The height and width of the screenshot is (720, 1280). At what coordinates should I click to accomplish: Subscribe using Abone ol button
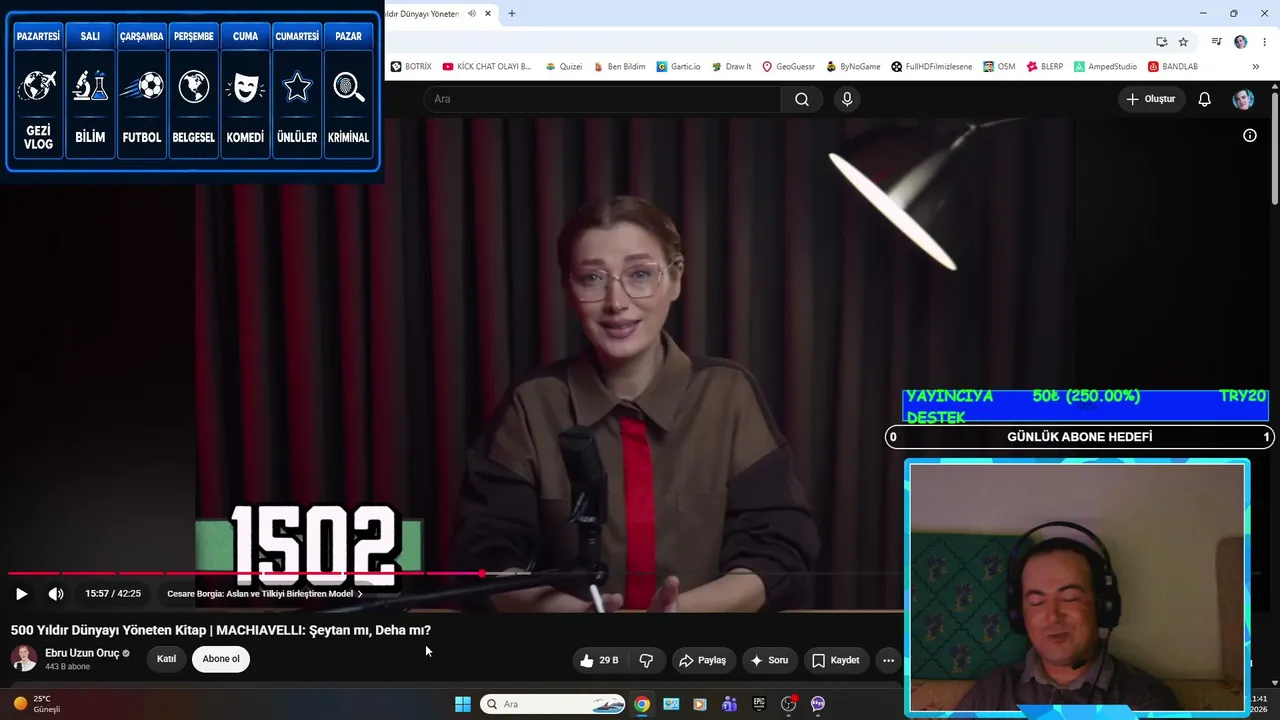(x=221, y=659)
